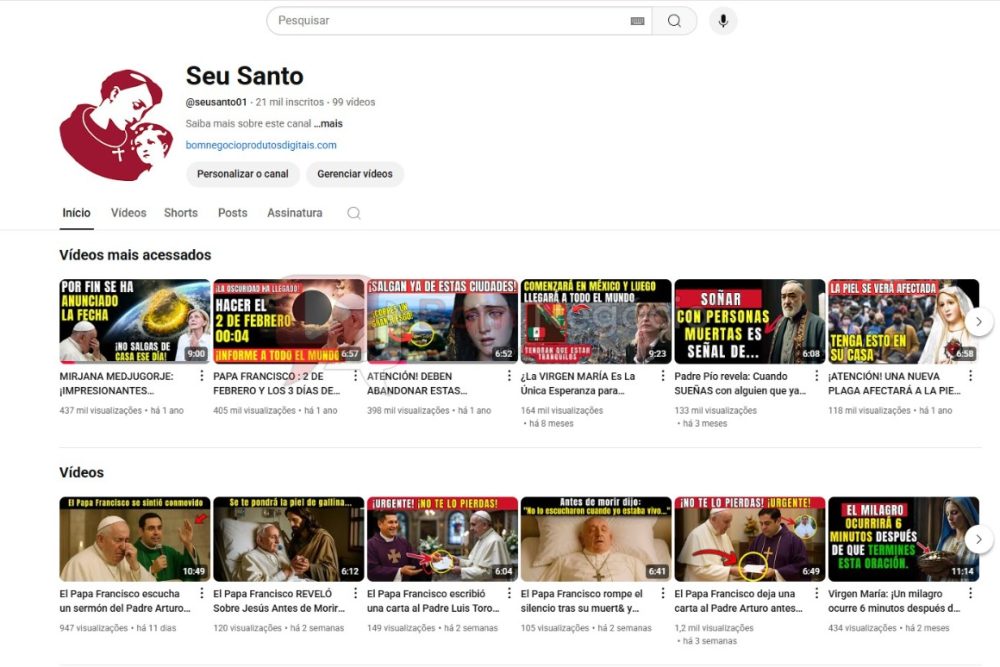
Task: Play HACER EL 2 DE FEBRERO thumbnail
Action: point(288,321)
